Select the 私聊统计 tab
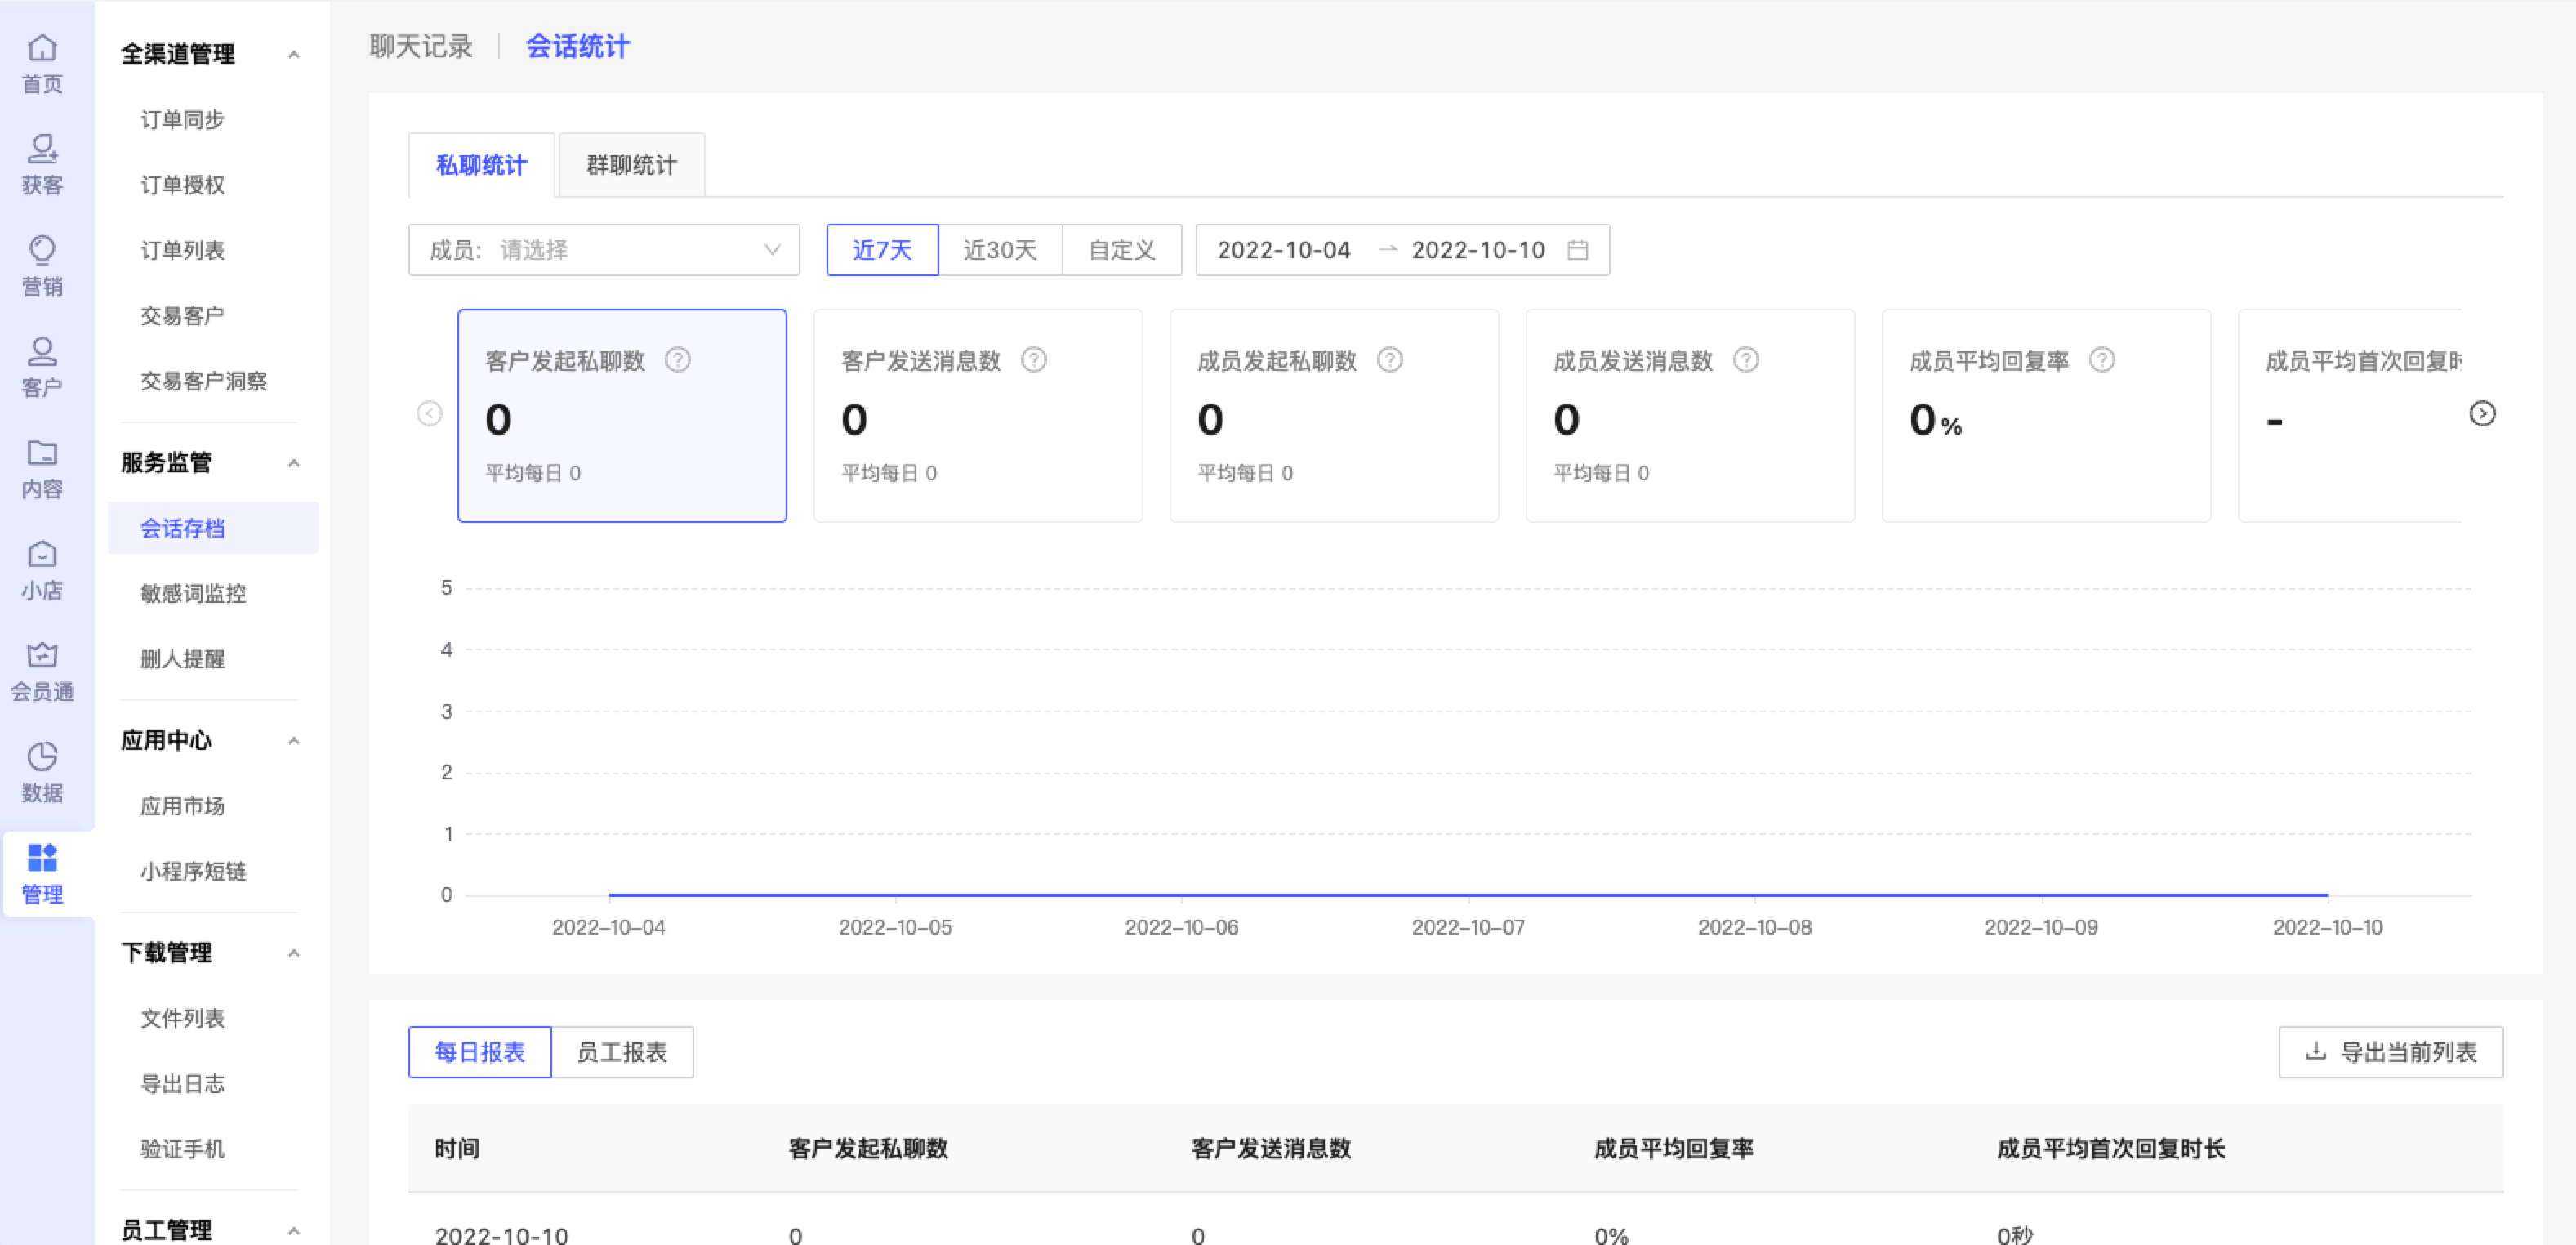2576x1245 pixels. click(x=481, y=165)
